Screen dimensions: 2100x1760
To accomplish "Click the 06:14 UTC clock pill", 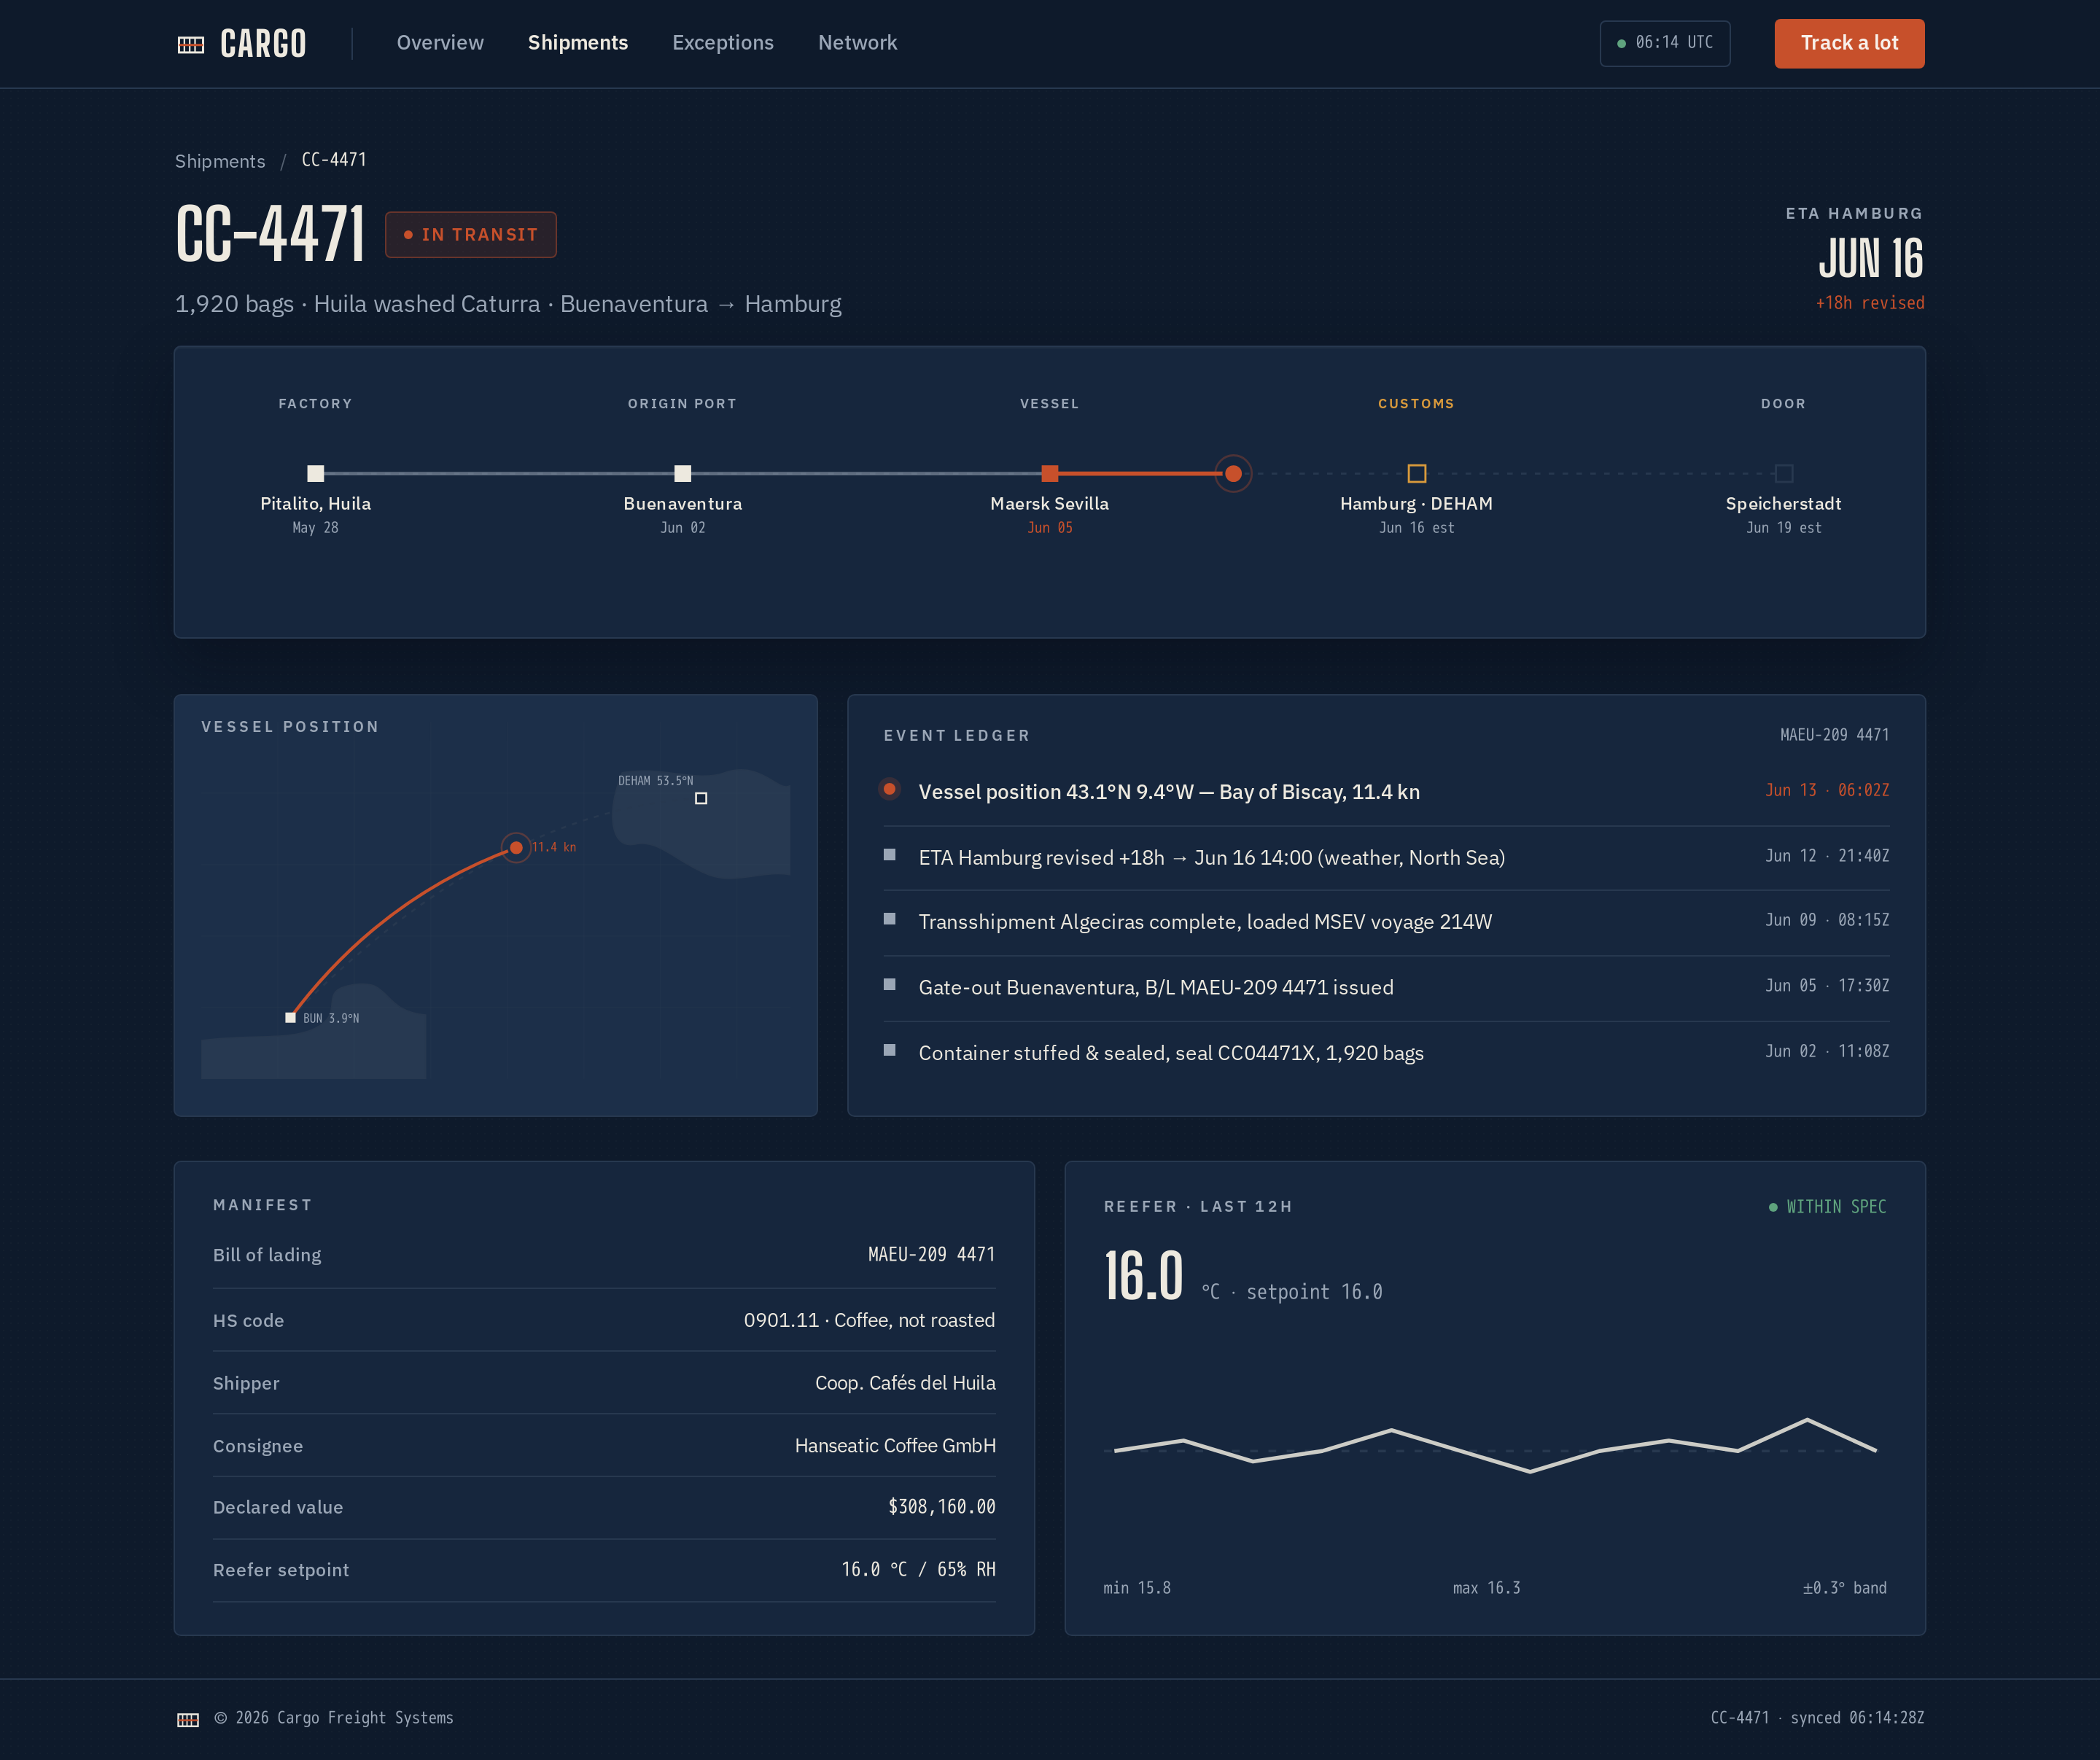I will pos(1665,43).
